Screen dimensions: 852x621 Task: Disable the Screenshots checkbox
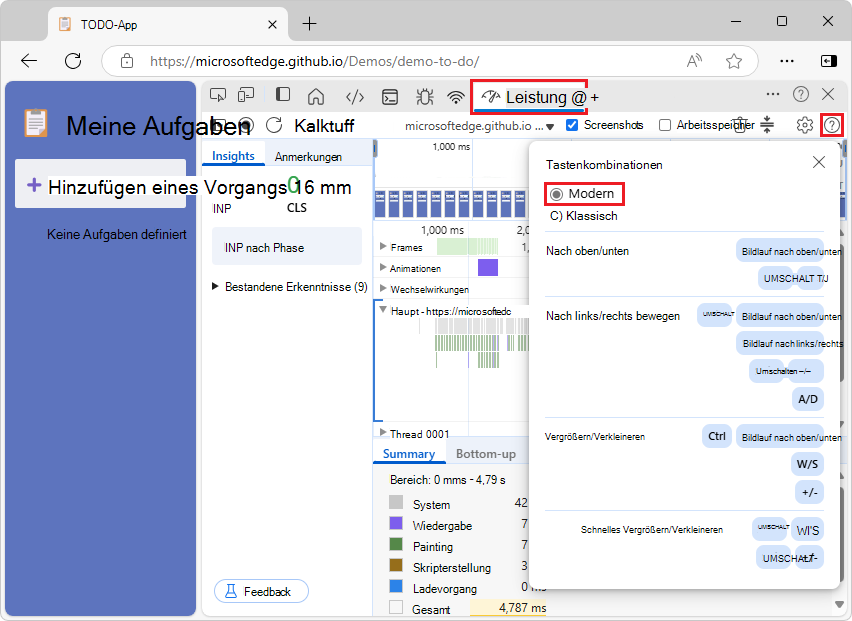[x=573, y=126]
